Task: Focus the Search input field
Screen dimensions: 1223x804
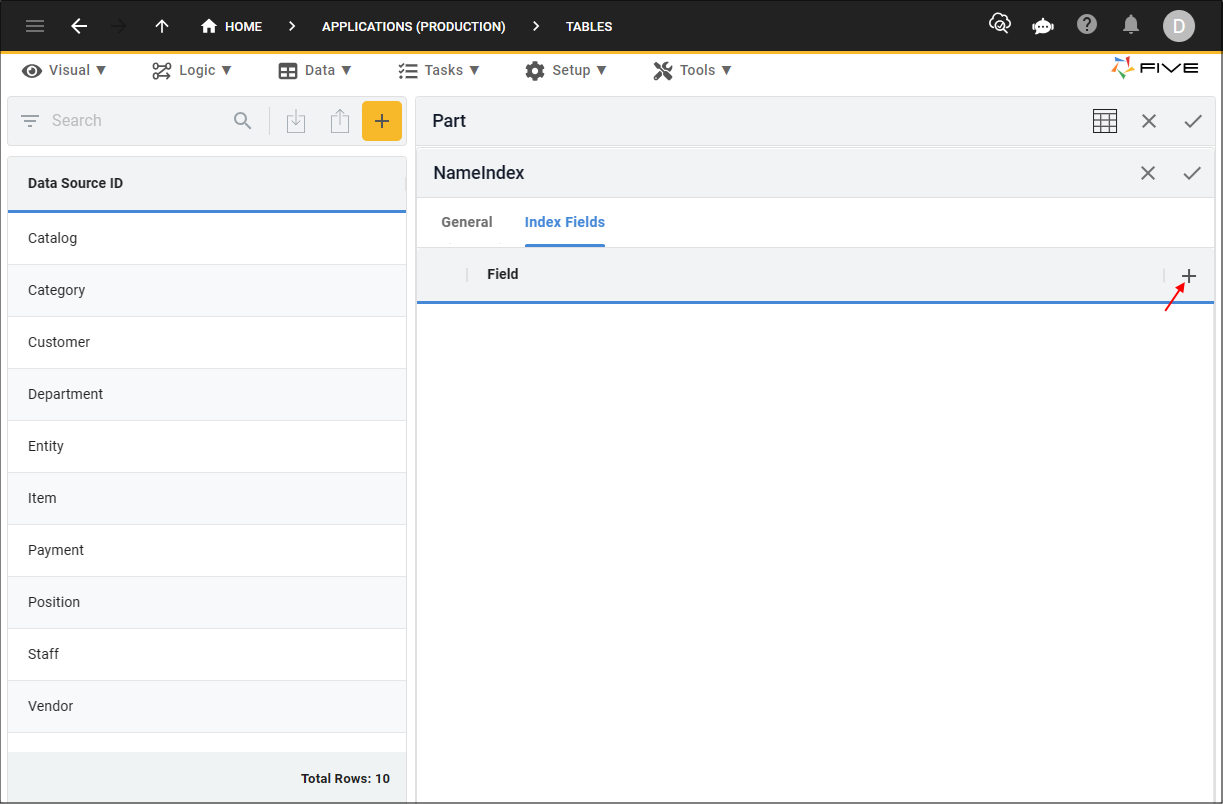Action: 135,121
